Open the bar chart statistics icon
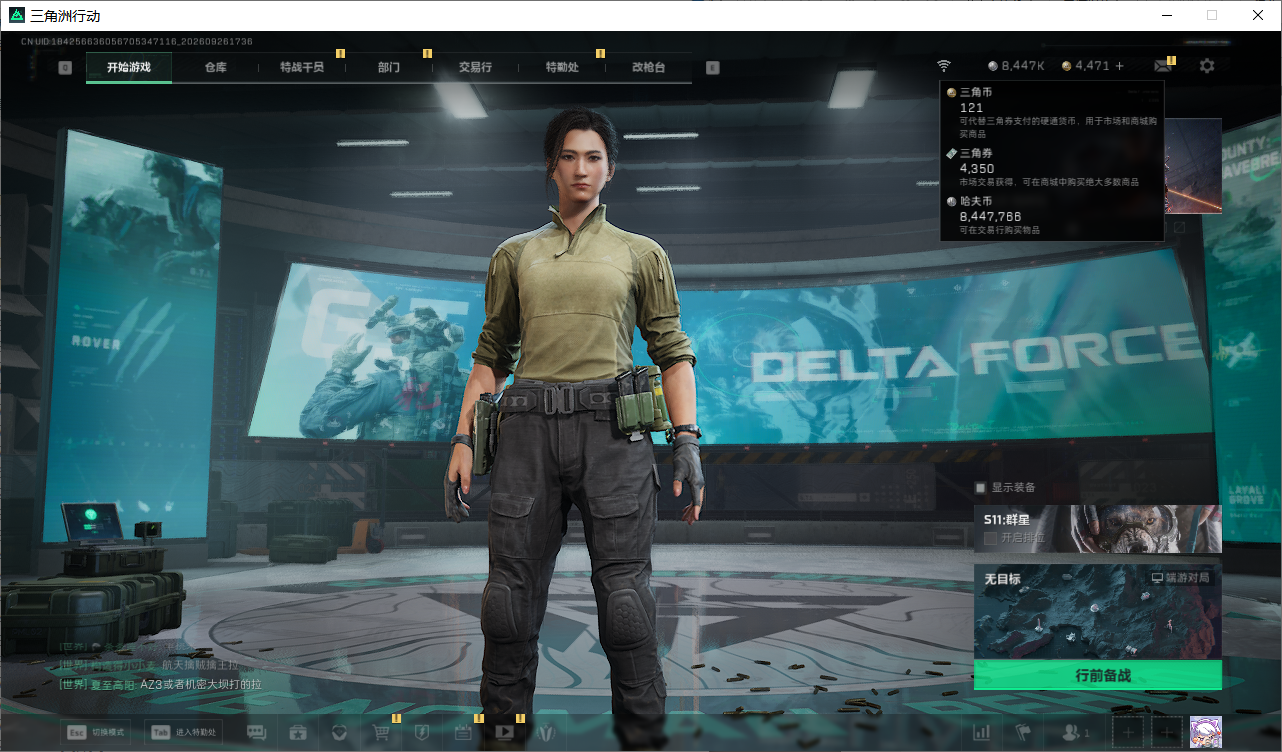1282x752 pixels. pyautogui.click(x=982, y=732)
